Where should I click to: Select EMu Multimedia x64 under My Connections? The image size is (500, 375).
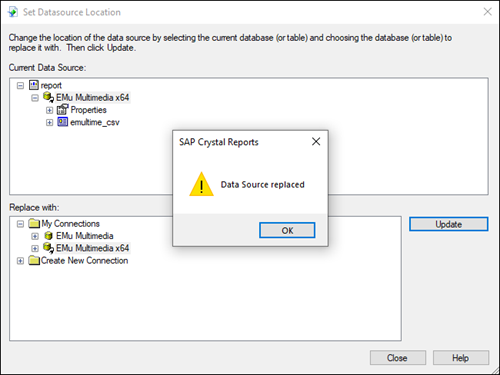pyautogui.click(x=93, y=248)
